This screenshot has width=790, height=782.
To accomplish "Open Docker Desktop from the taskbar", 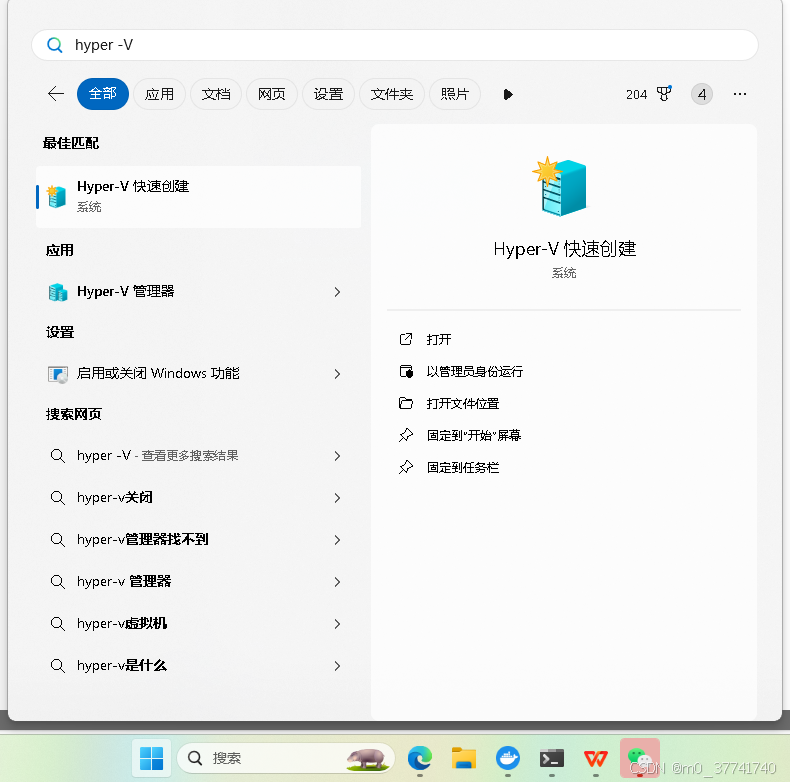I will tap(507, 758).
